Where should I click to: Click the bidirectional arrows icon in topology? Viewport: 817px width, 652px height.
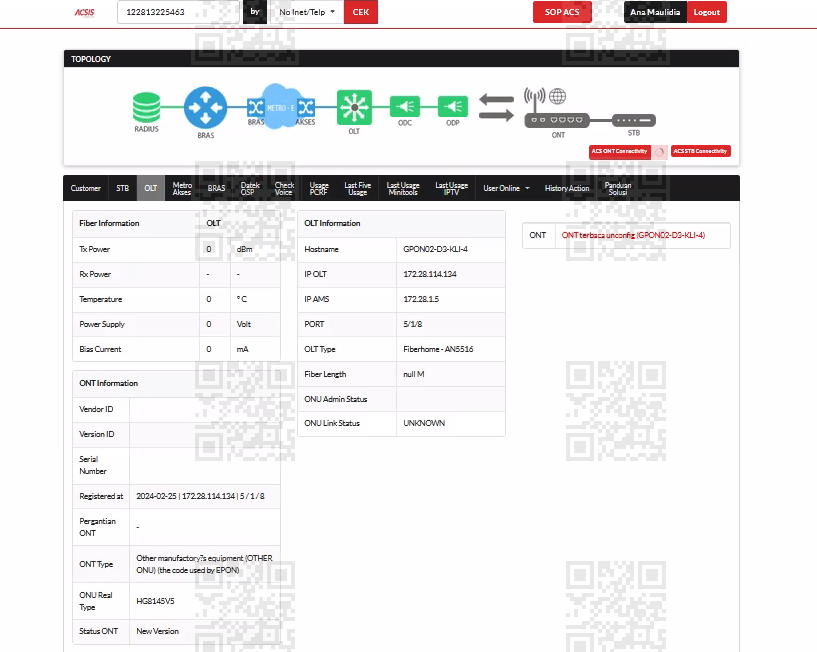point(496,107)
